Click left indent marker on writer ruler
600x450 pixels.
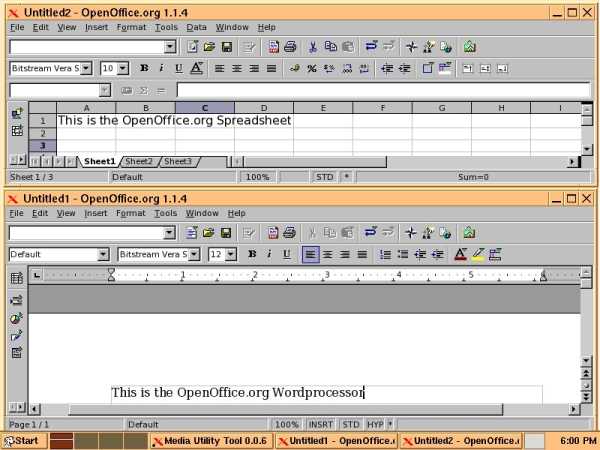[111, 274]
